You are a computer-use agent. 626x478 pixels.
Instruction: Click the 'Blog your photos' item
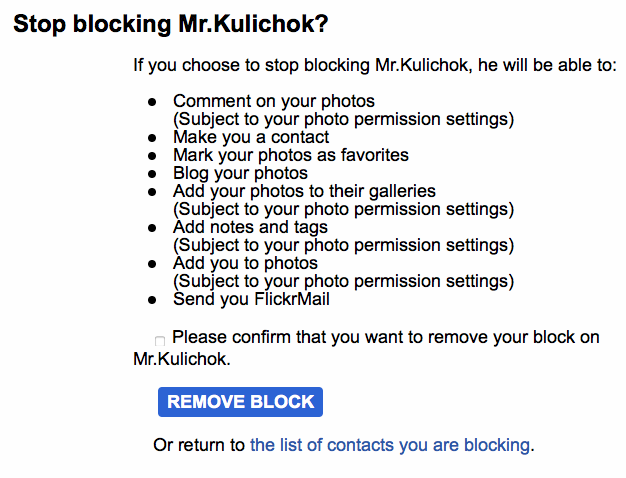coord(240,173)
